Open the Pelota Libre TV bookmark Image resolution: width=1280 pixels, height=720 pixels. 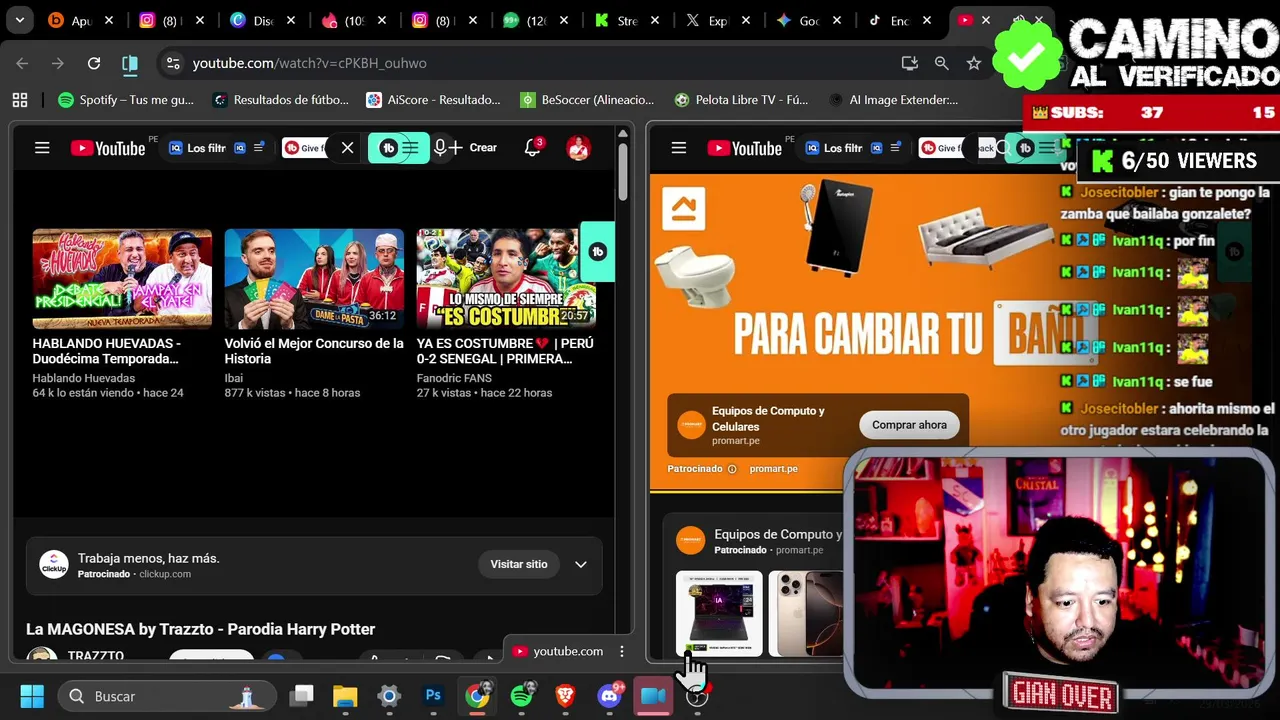click(741, 100)
